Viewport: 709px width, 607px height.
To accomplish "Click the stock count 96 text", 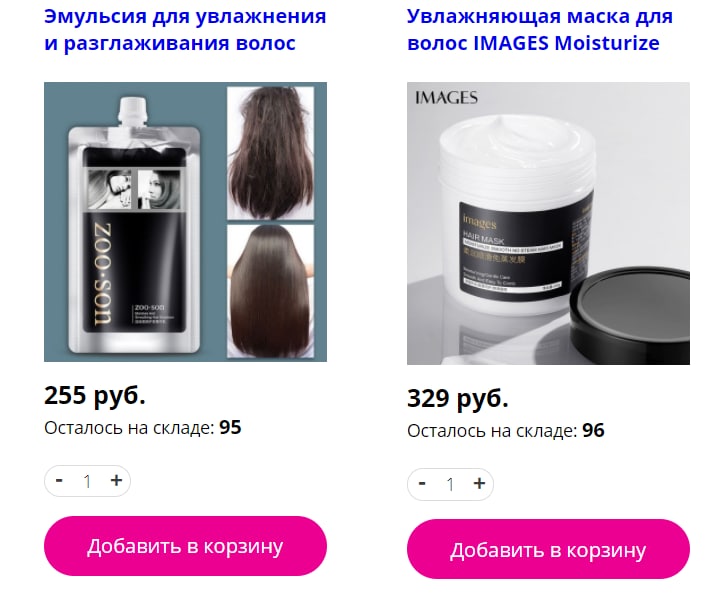I will [593, 431].
